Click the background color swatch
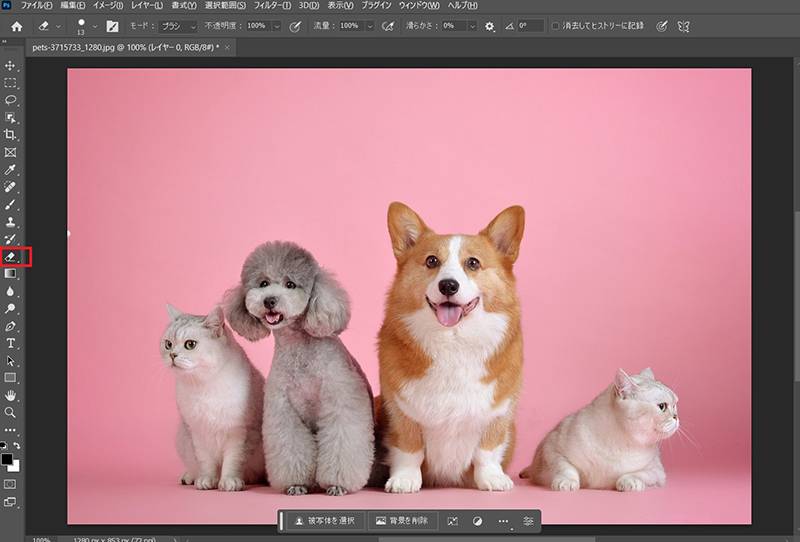 pos(15,467)
